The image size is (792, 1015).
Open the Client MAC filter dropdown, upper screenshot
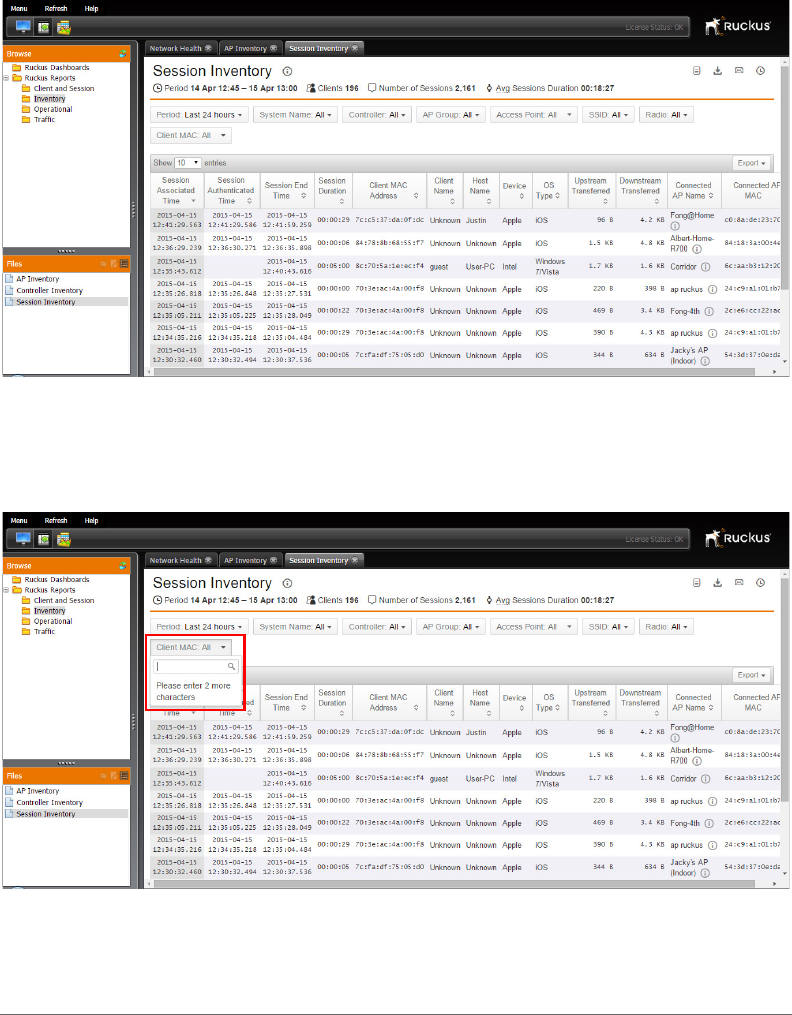(x=191, y=135)
